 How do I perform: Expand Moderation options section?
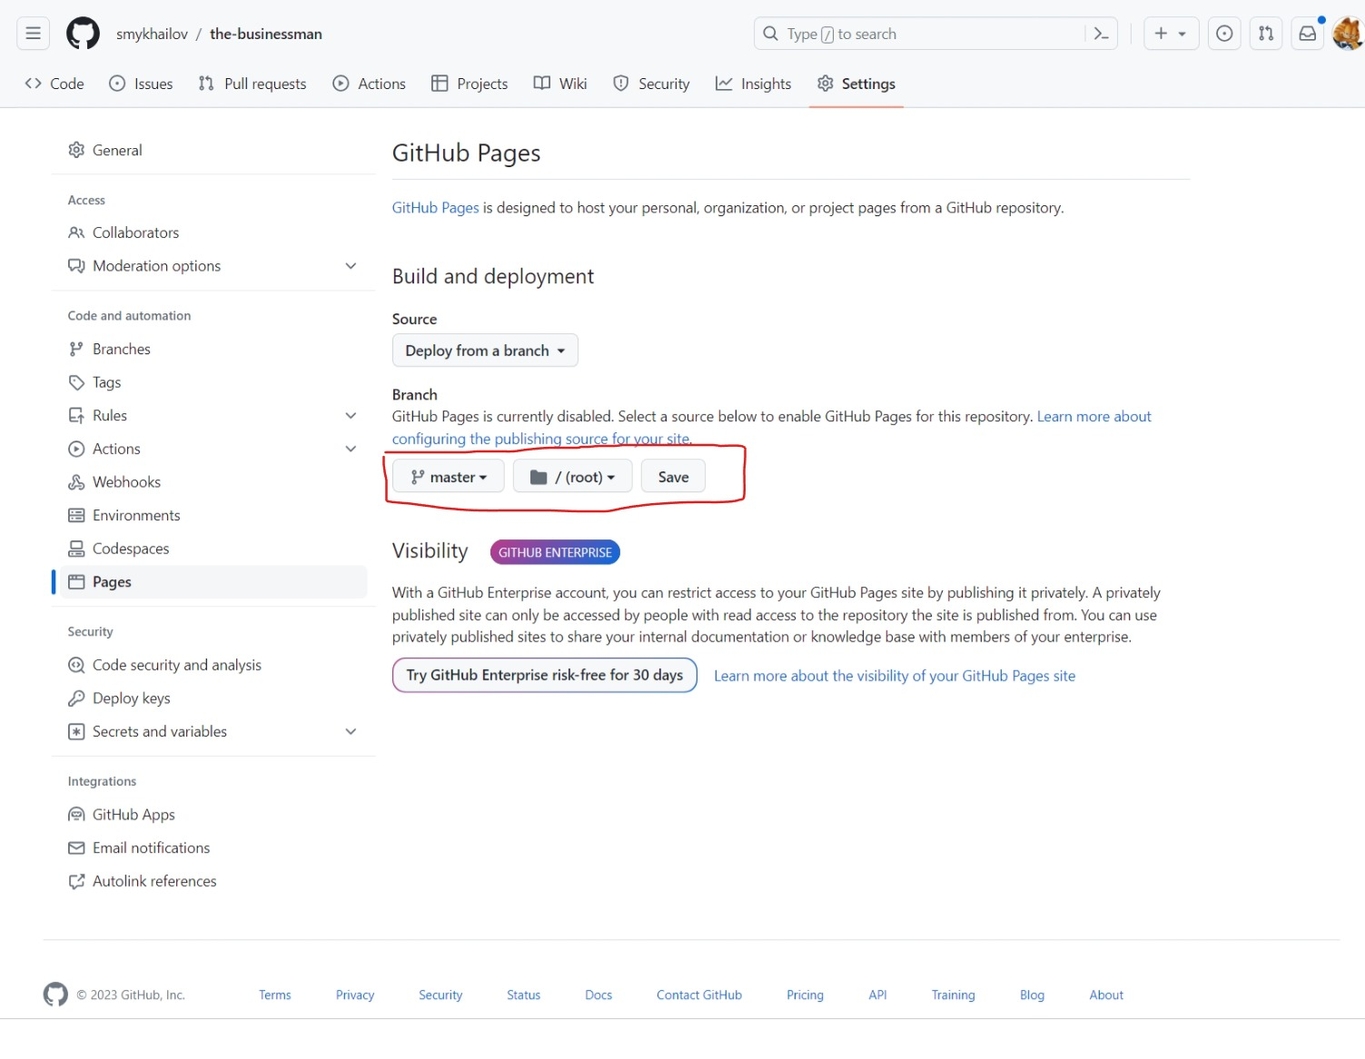[213, 266]
